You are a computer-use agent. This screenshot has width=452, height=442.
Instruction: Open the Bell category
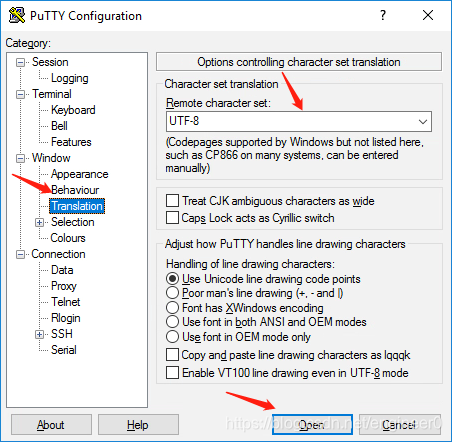tap(59, 126)
